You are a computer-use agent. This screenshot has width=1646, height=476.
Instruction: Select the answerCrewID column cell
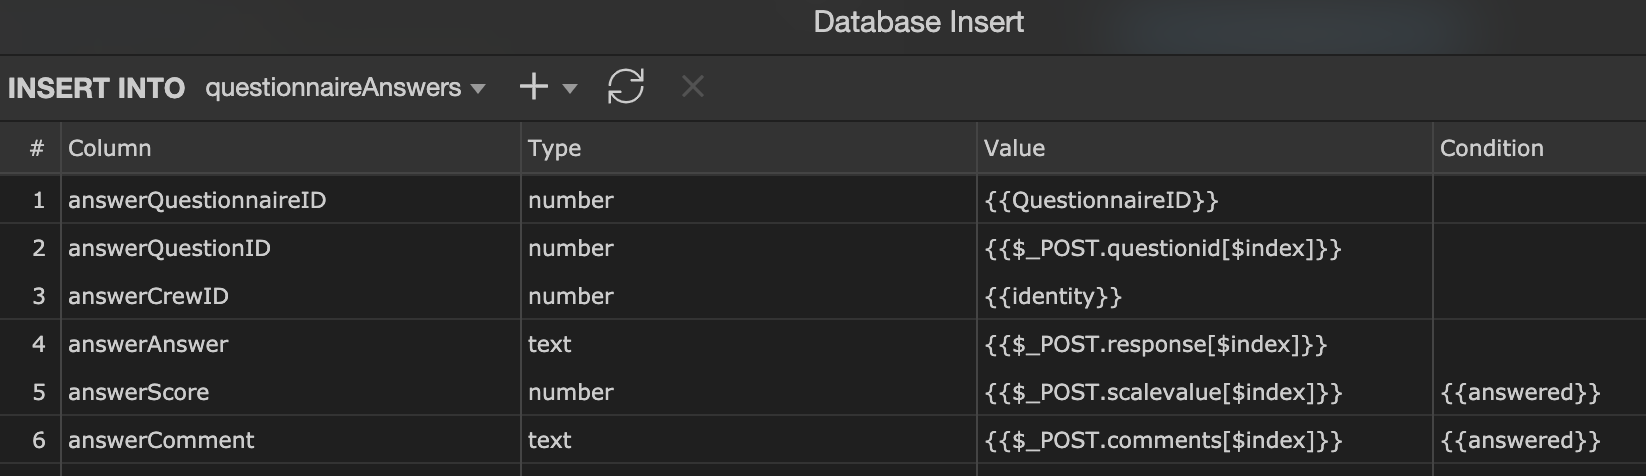[291, 296]
